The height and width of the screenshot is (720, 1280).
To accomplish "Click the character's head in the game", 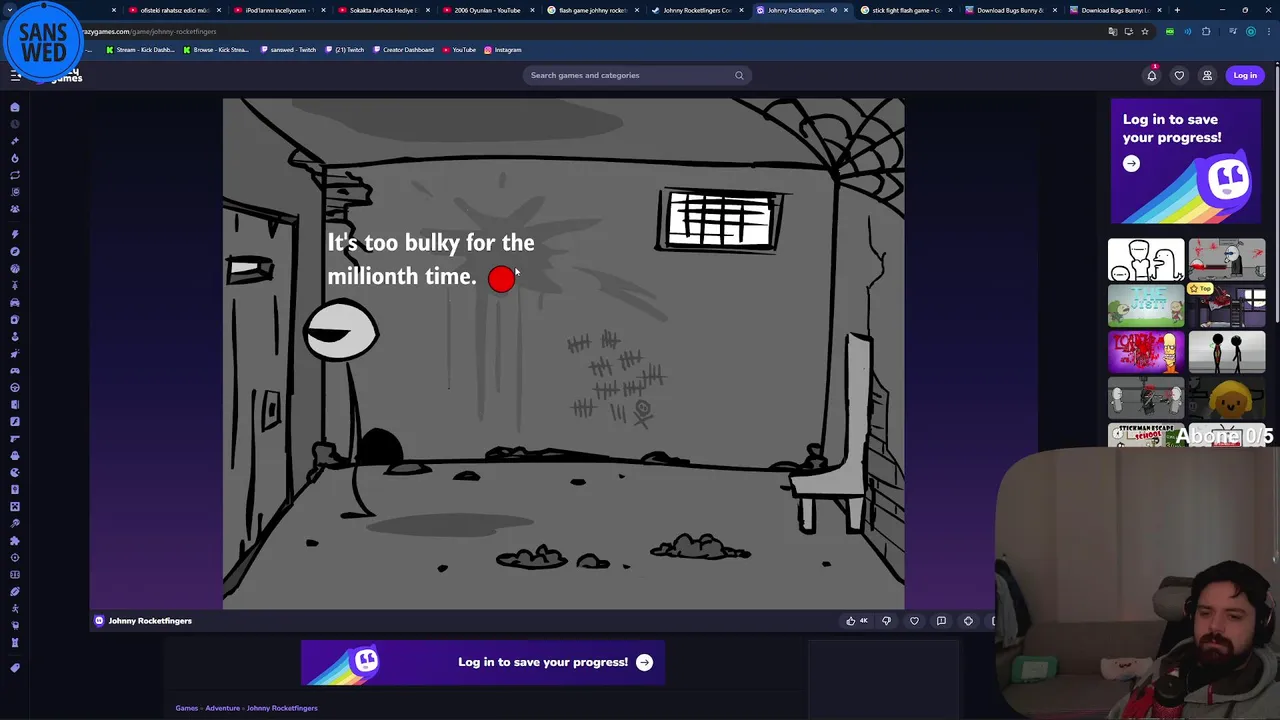I will pyautogui.click(x=341, y=331).
